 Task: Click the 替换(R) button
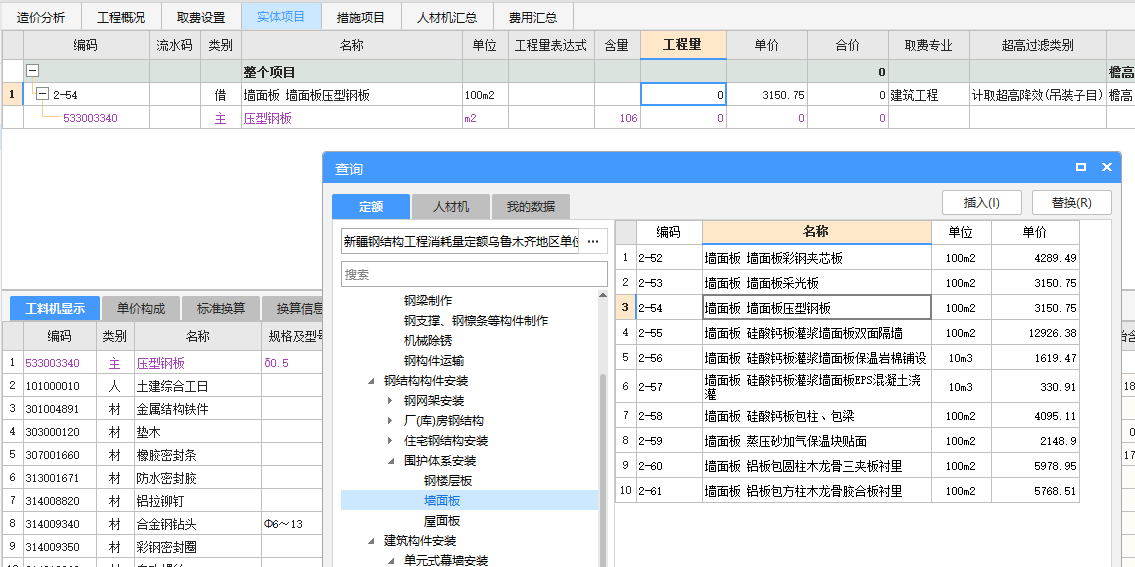pyautogui.click(x=1071, y=203)
